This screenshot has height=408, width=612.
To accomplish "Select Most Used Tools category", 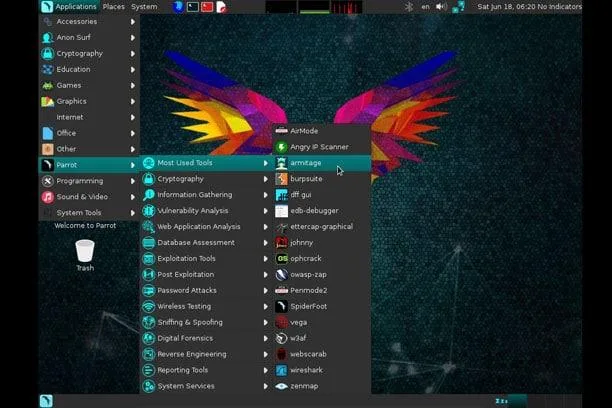I will click(206, 163).
